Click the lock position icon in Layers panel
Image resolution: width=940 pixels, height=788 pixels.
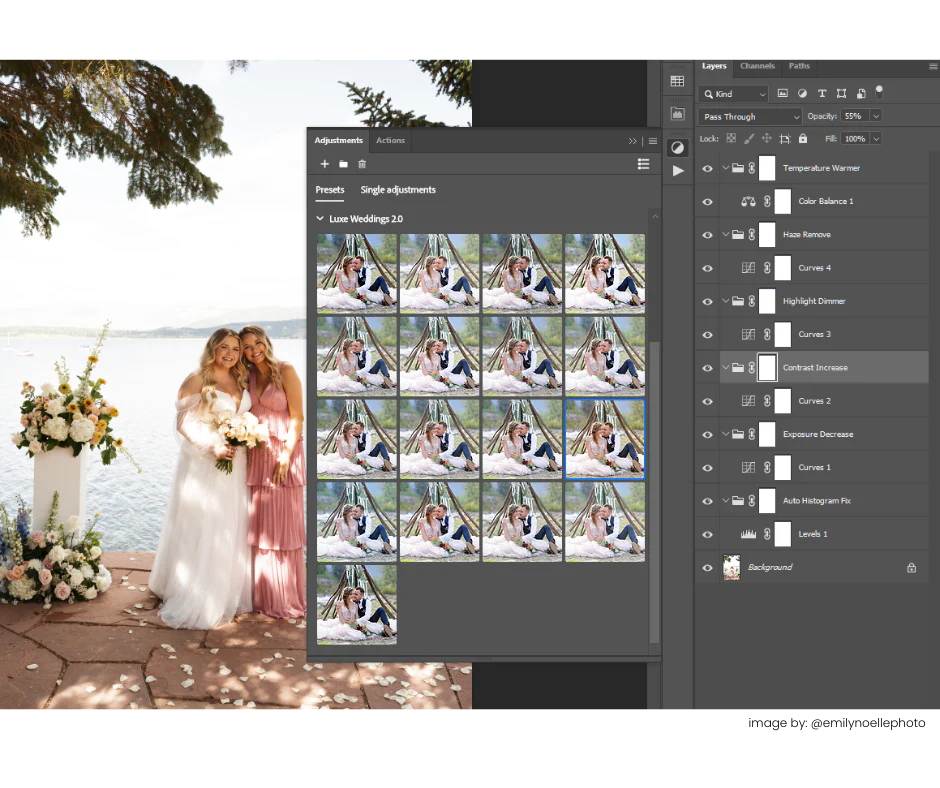[768, 138]
